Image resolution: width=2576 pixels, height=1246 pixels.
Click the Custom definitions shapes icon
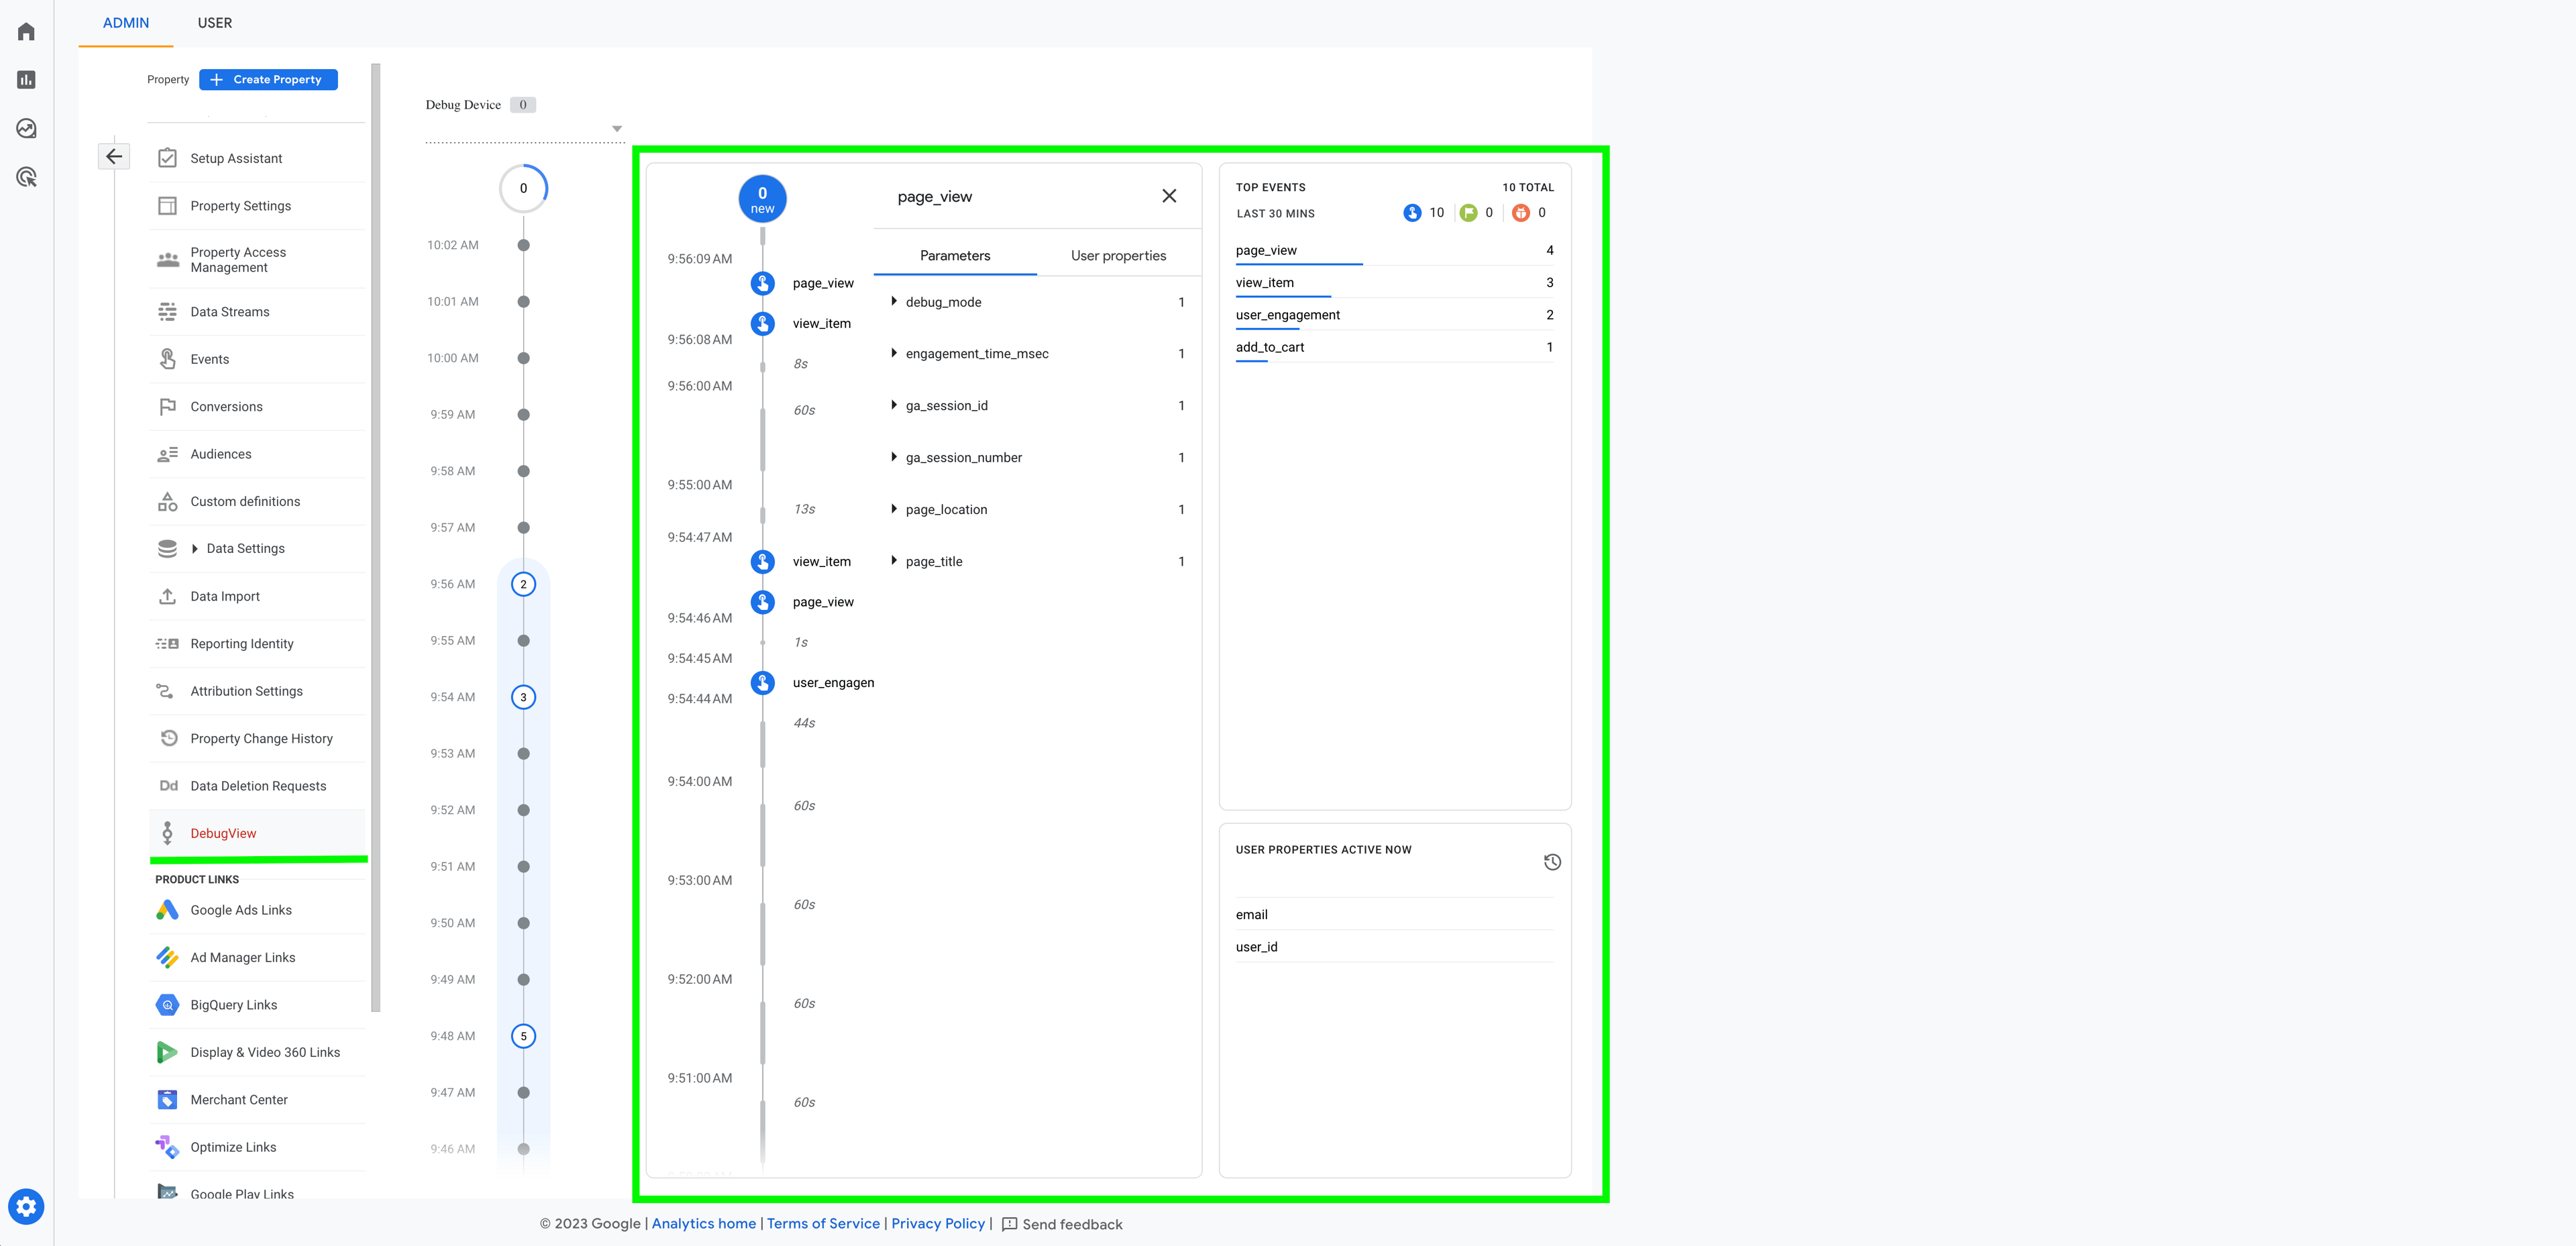click(167, 502)
